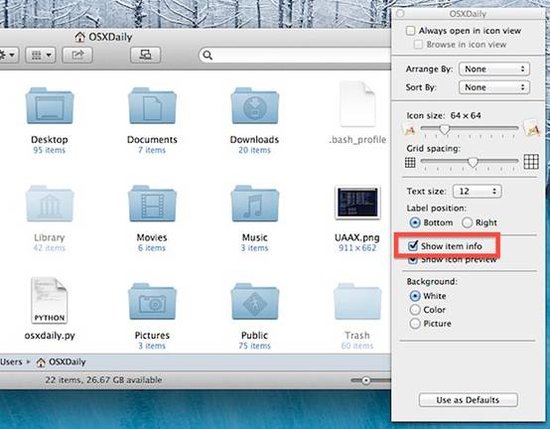Click the Share toolbar button
The height and width of the screenshot is (429, 550).
77,55
